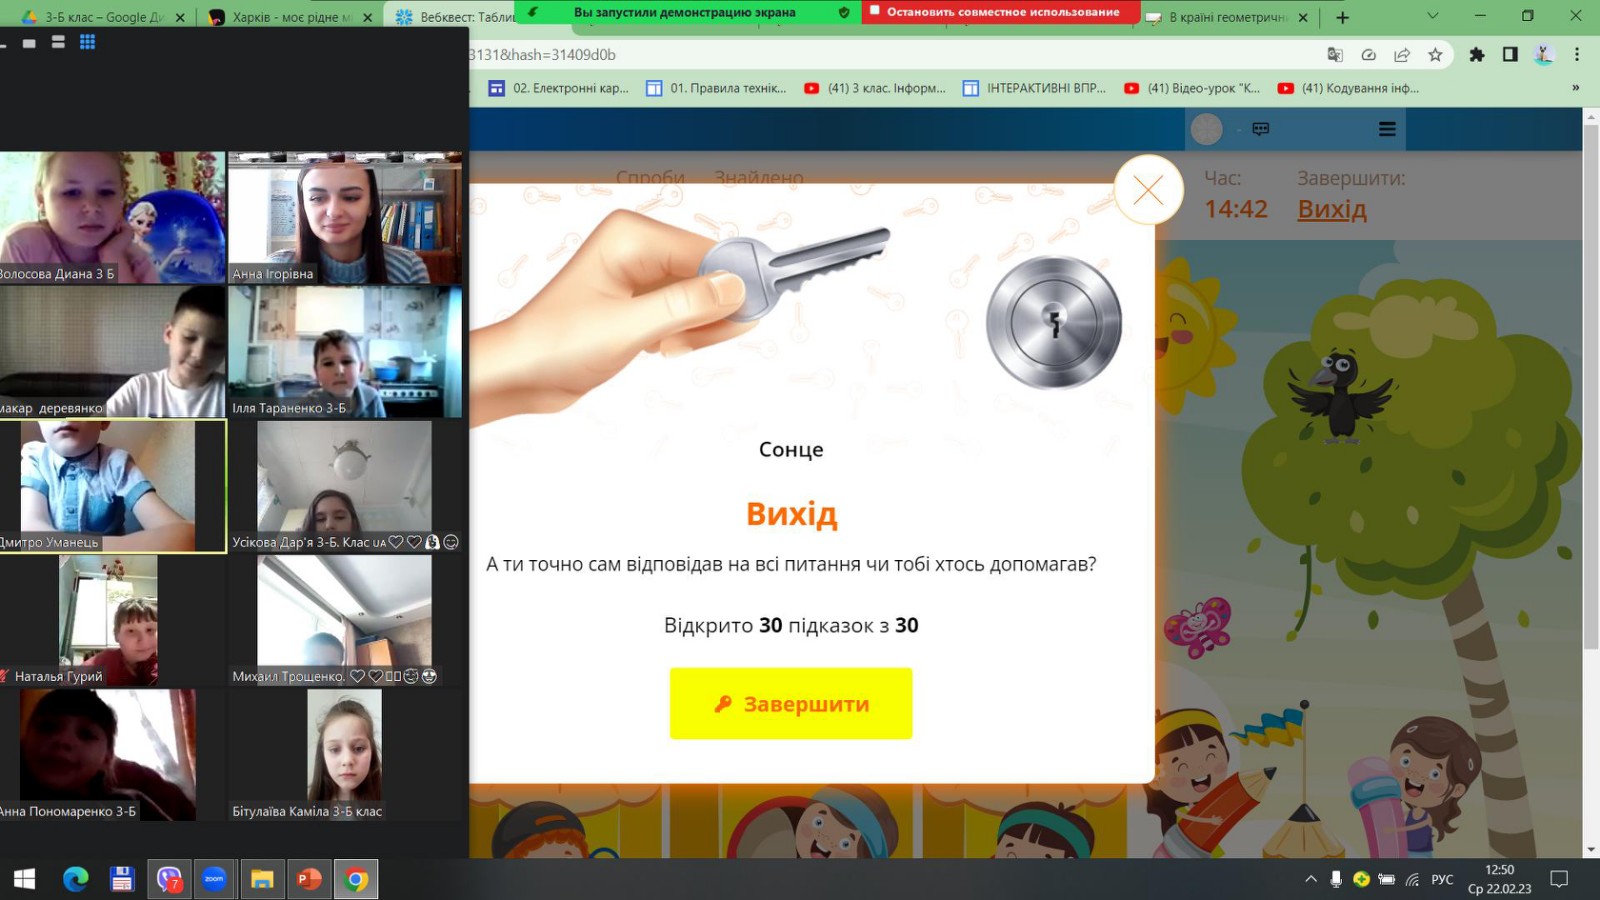Click the microphone tray icon
Screen dimensions: 1600x900
[1336, 879]
